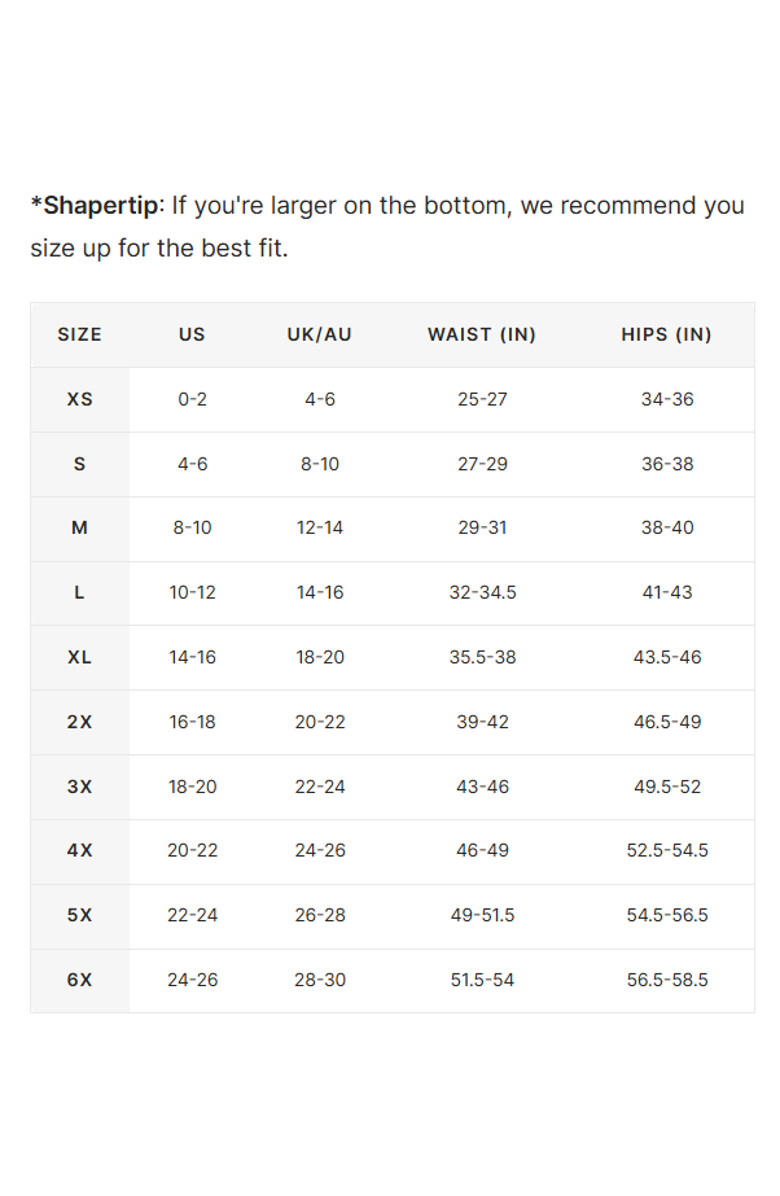
Task: Select the 6X size row label
Action: coord(79,980)
